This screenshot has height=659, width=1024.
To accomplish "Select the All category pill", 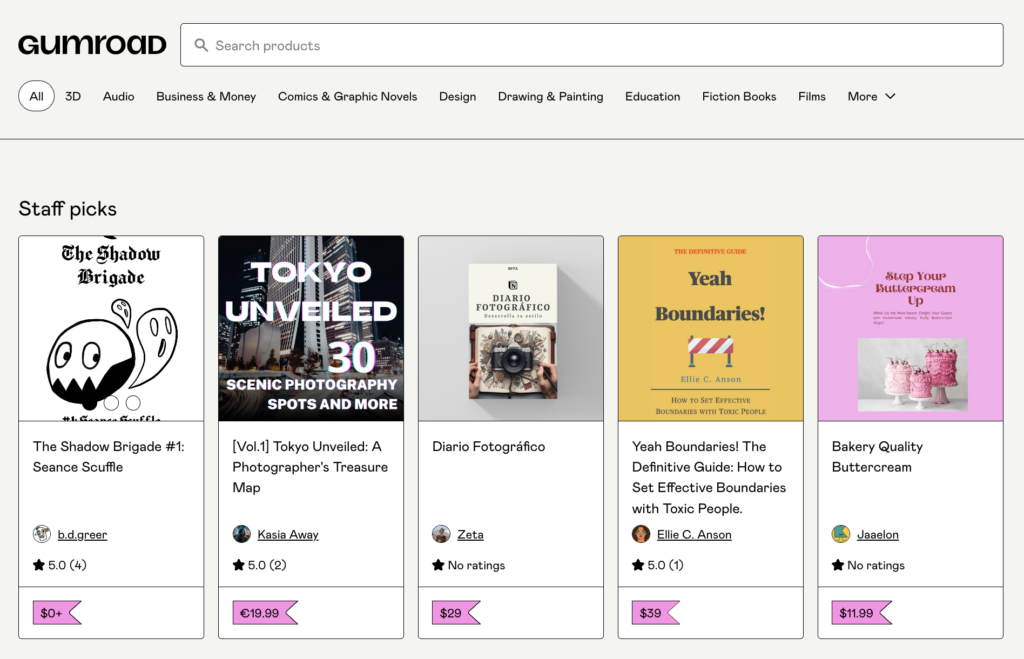I will (x=36, y=96).
